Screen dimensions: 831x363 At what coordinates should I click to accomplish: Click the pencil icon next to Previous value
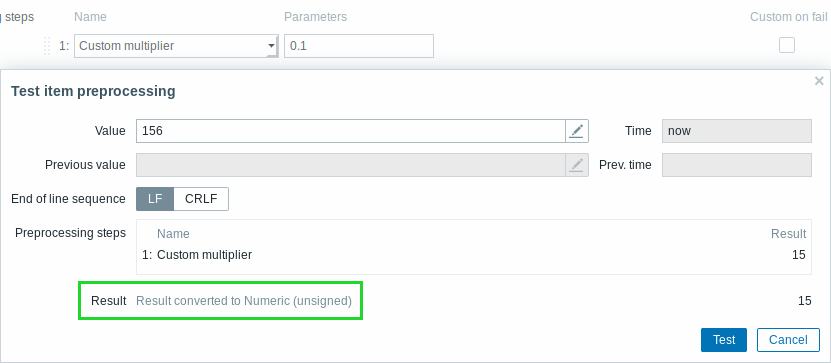pos(577,165)
